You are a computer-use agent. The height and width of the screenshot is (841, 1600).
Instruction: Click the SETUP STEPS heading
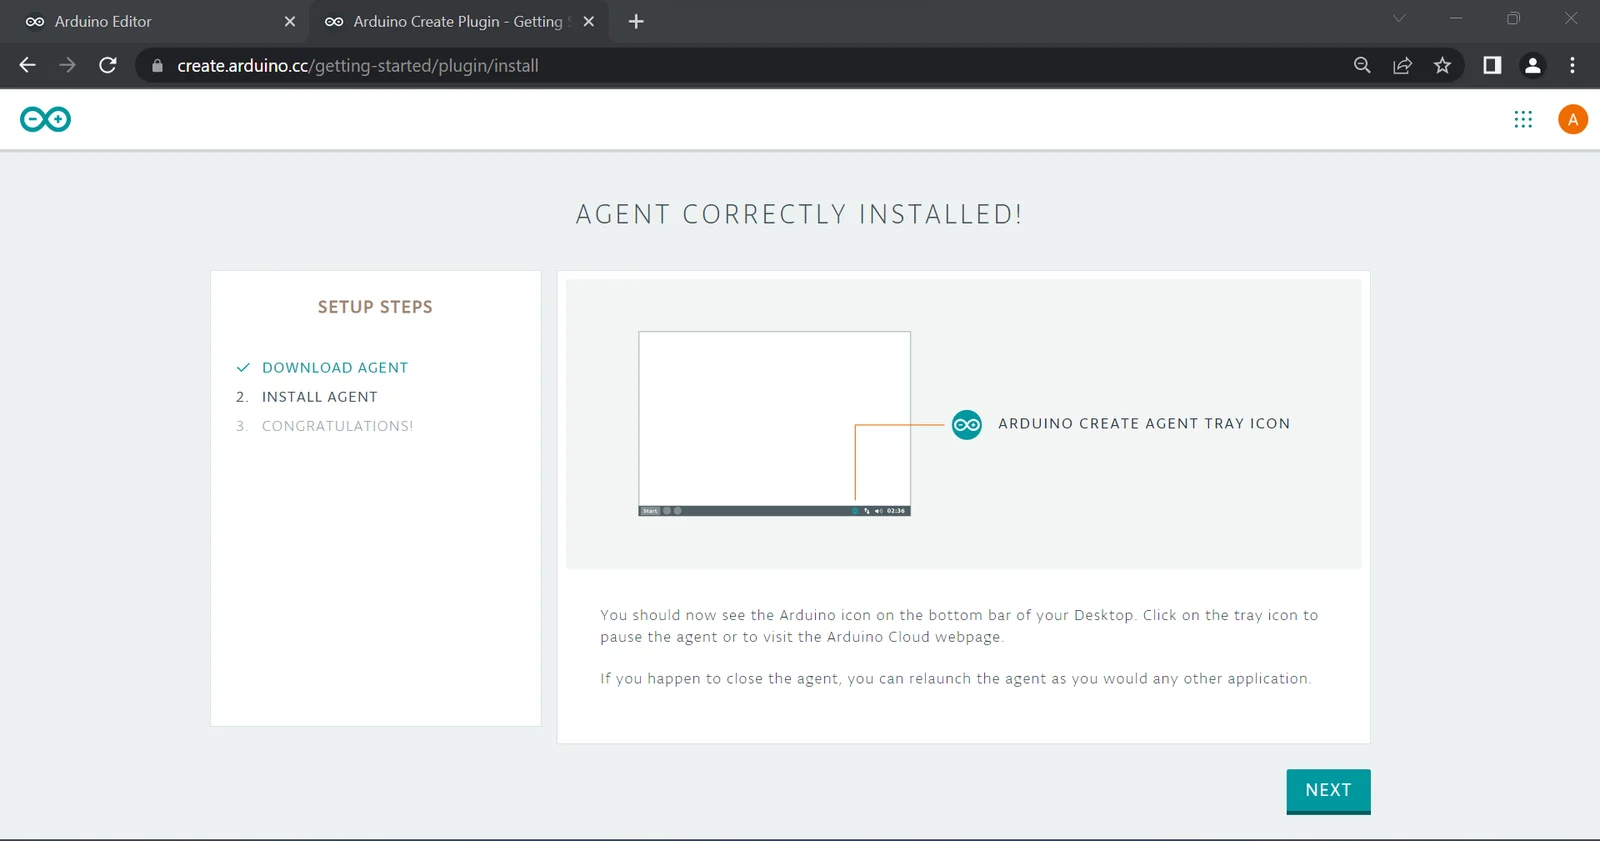click(375, 307)
